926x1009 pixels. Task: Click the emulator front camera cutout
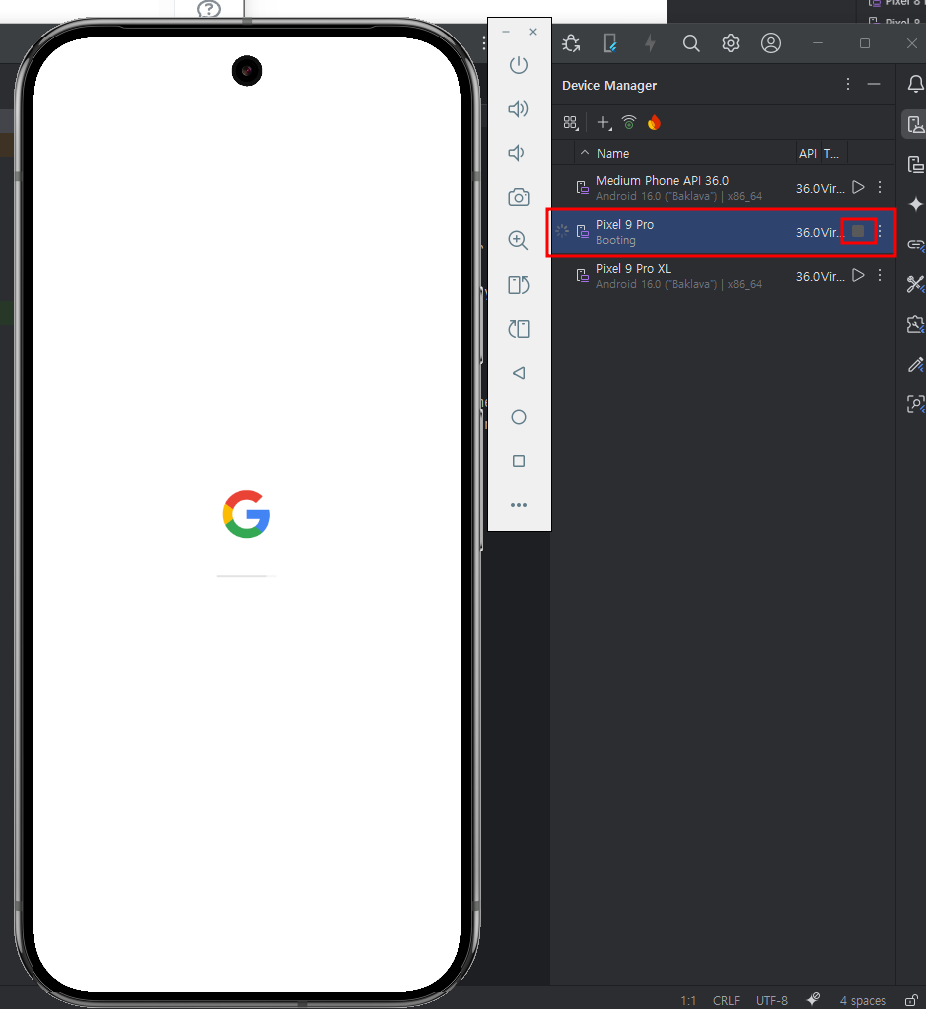(246, 71)
